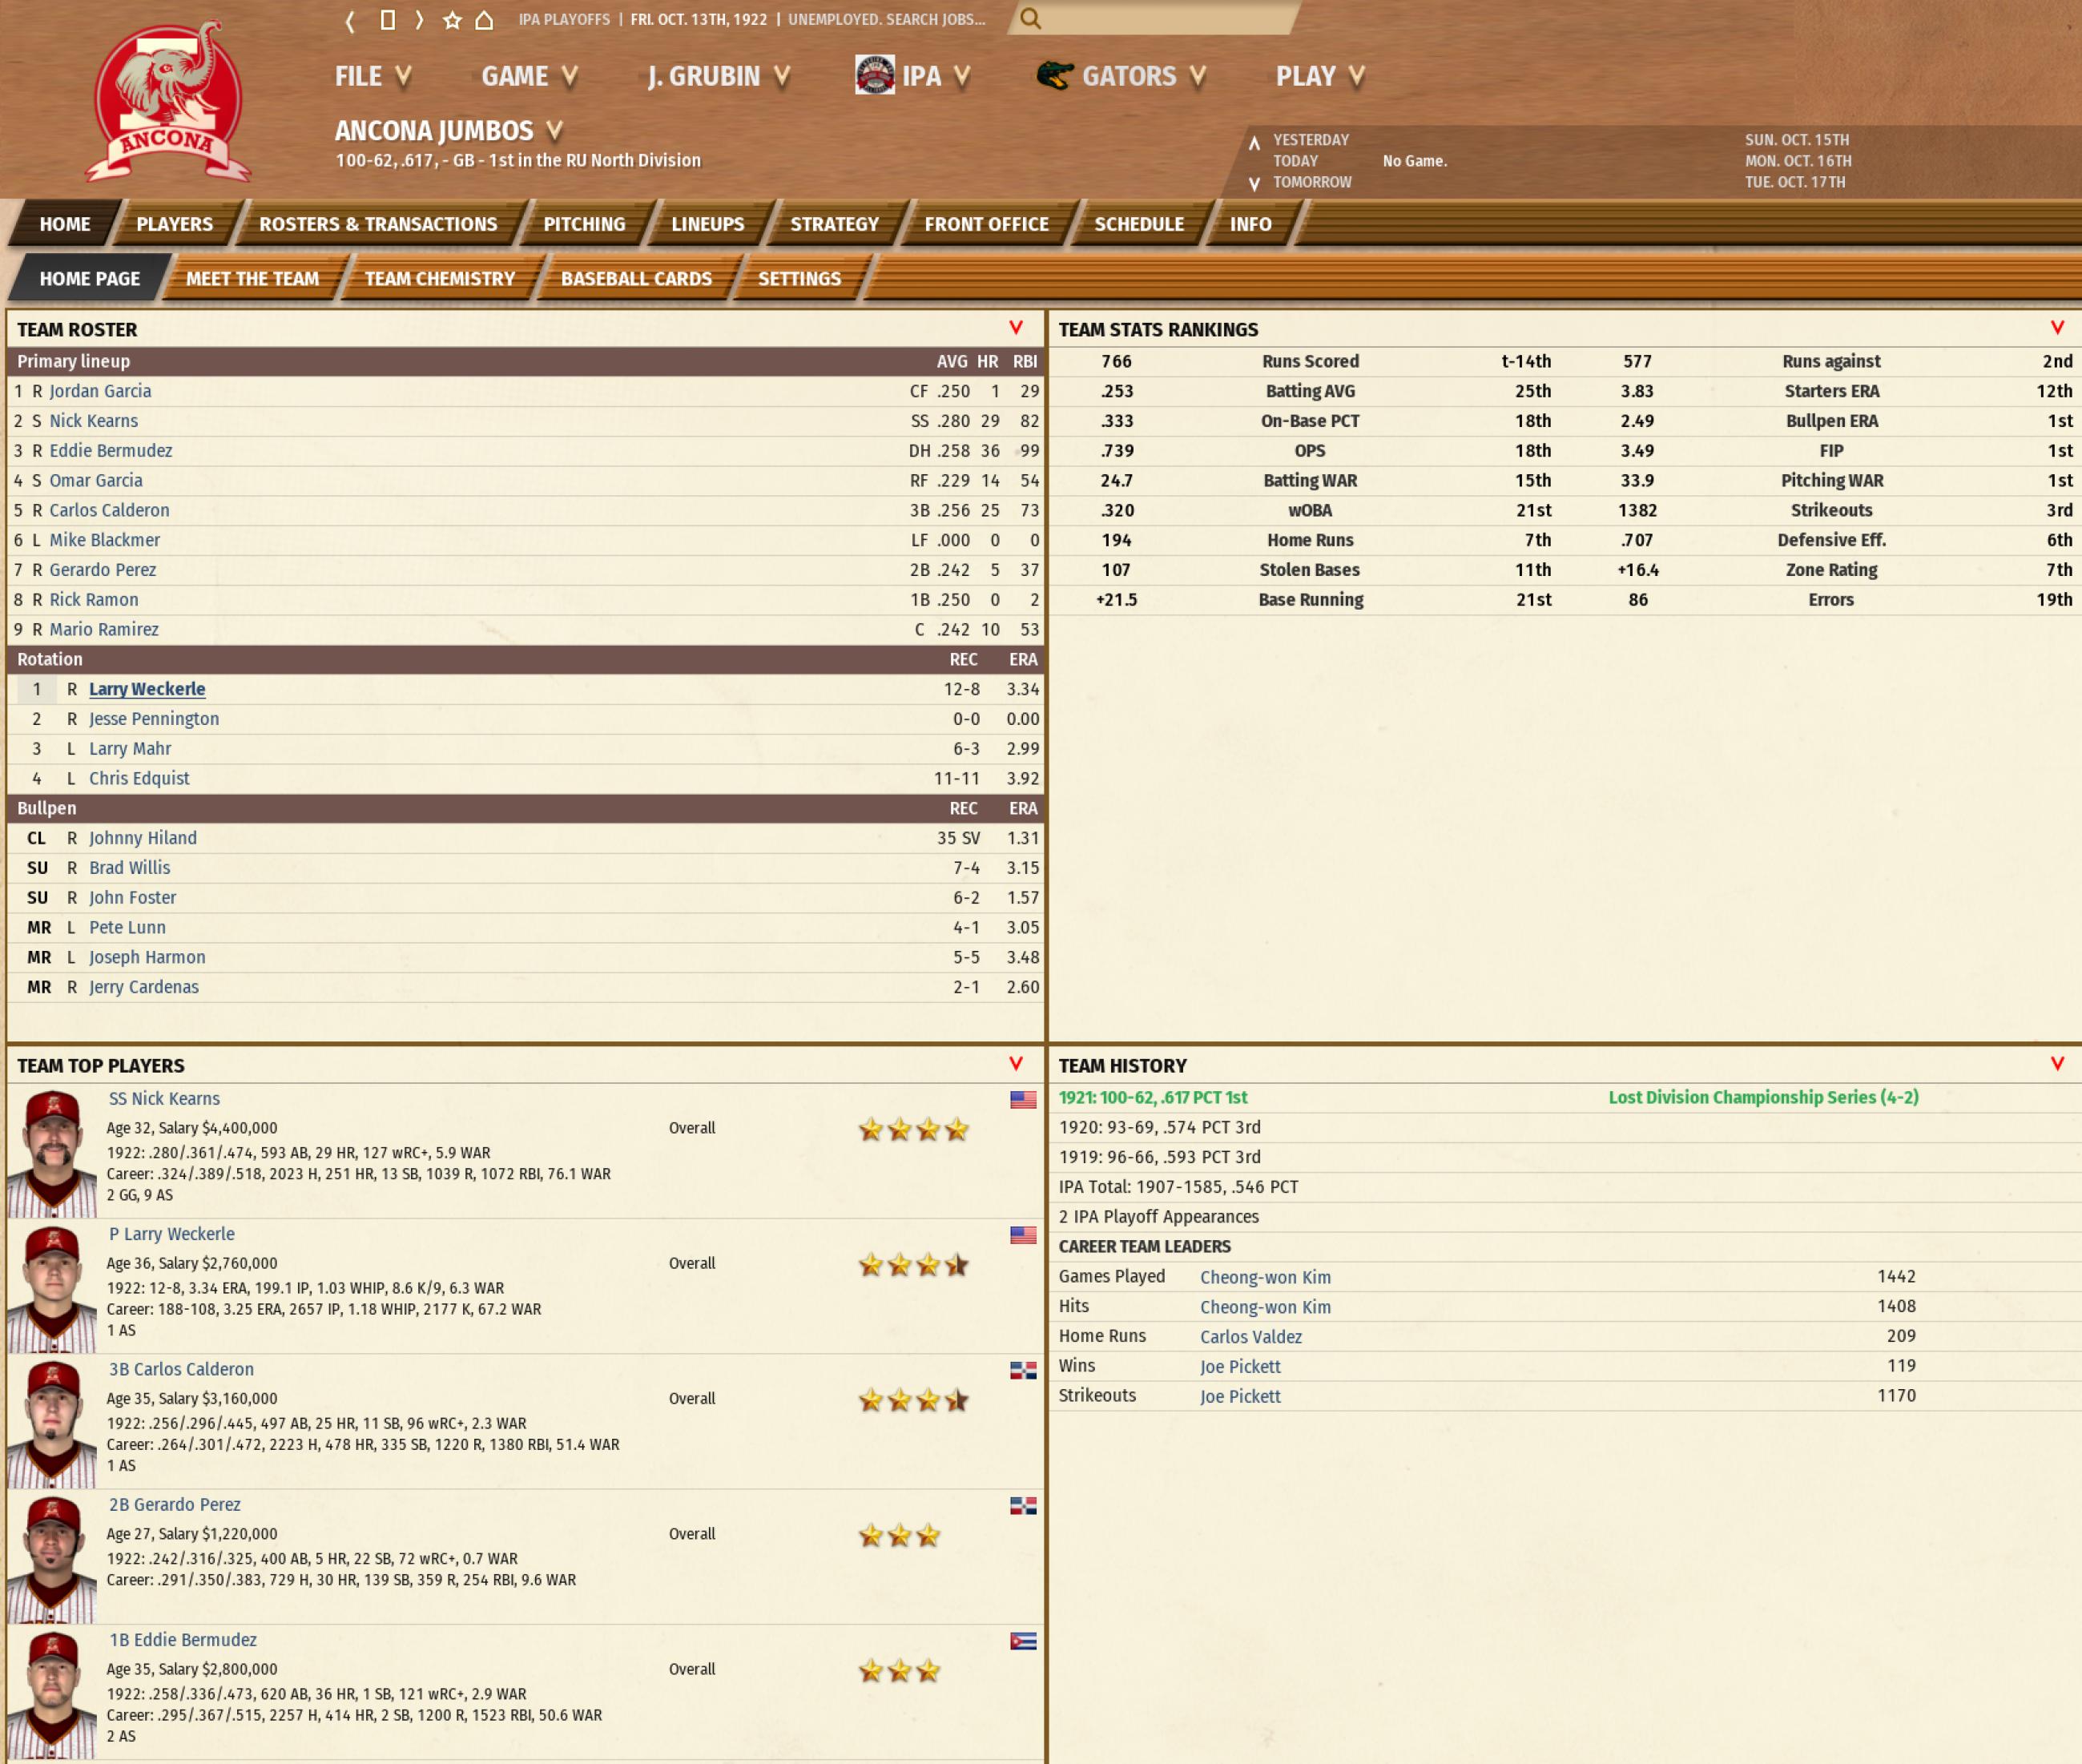Click the bookmark star icon
Viewport: 2082px width, 1764px height.
(x=452, y=20)
